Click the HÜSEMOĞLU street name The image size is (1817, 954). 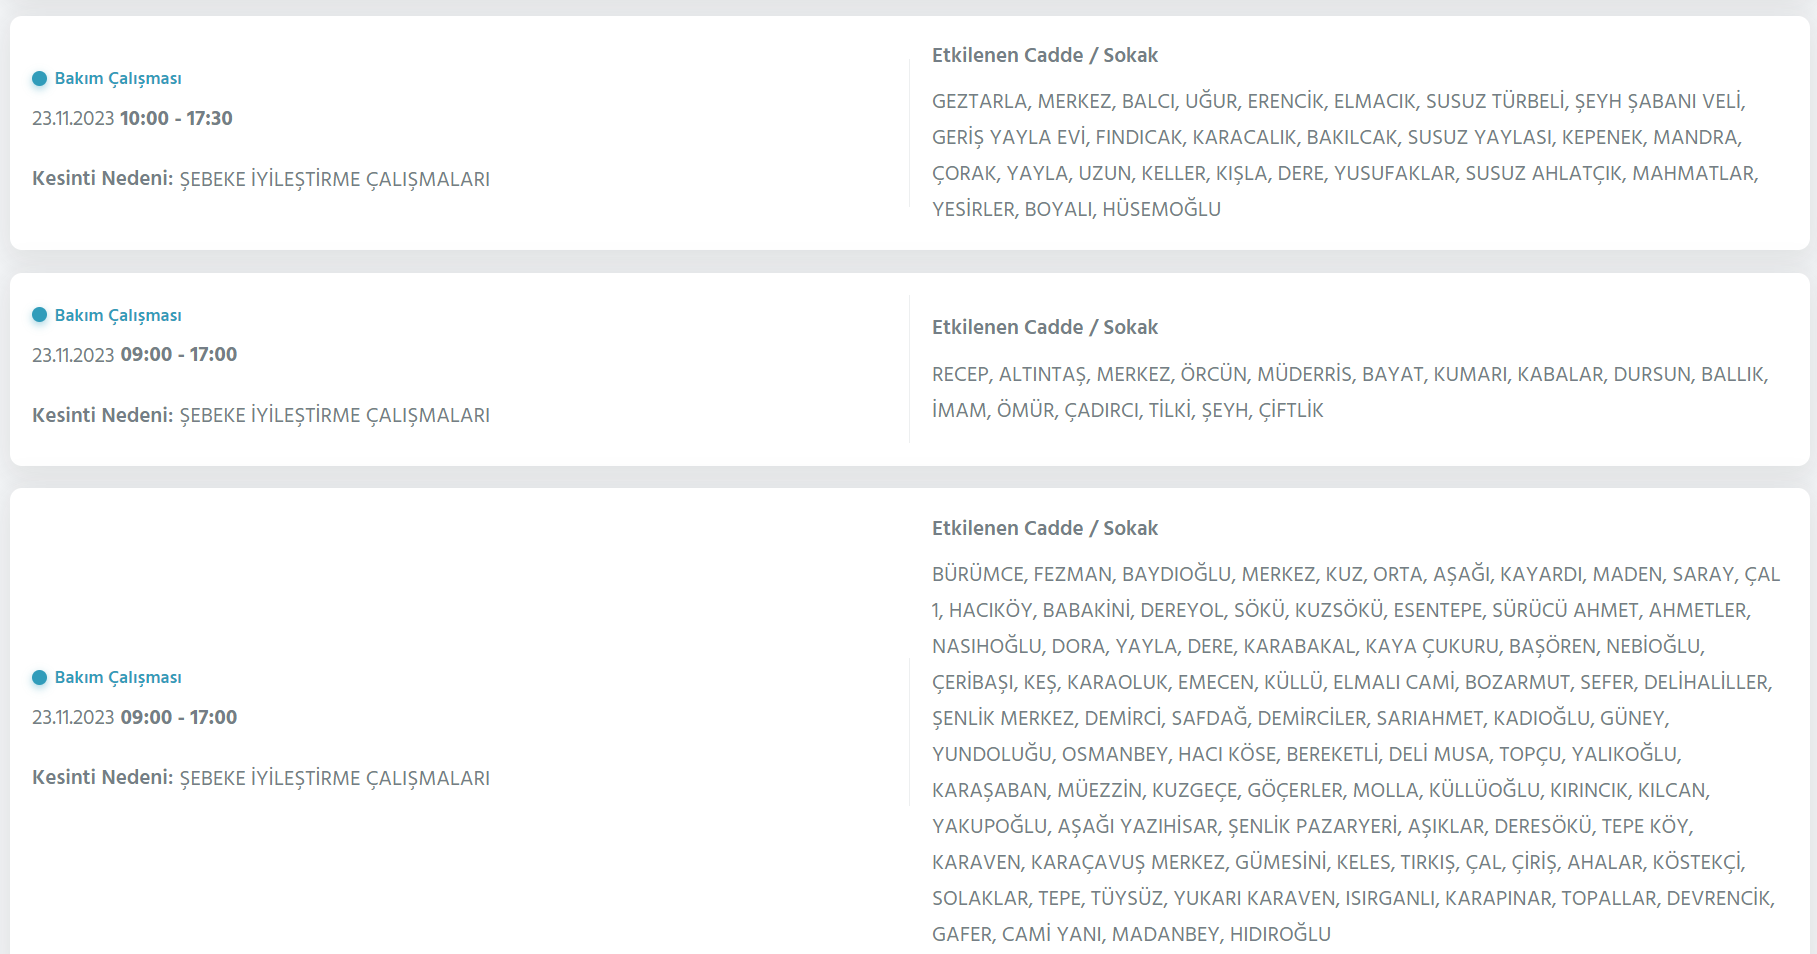[x=1161, y=209]
